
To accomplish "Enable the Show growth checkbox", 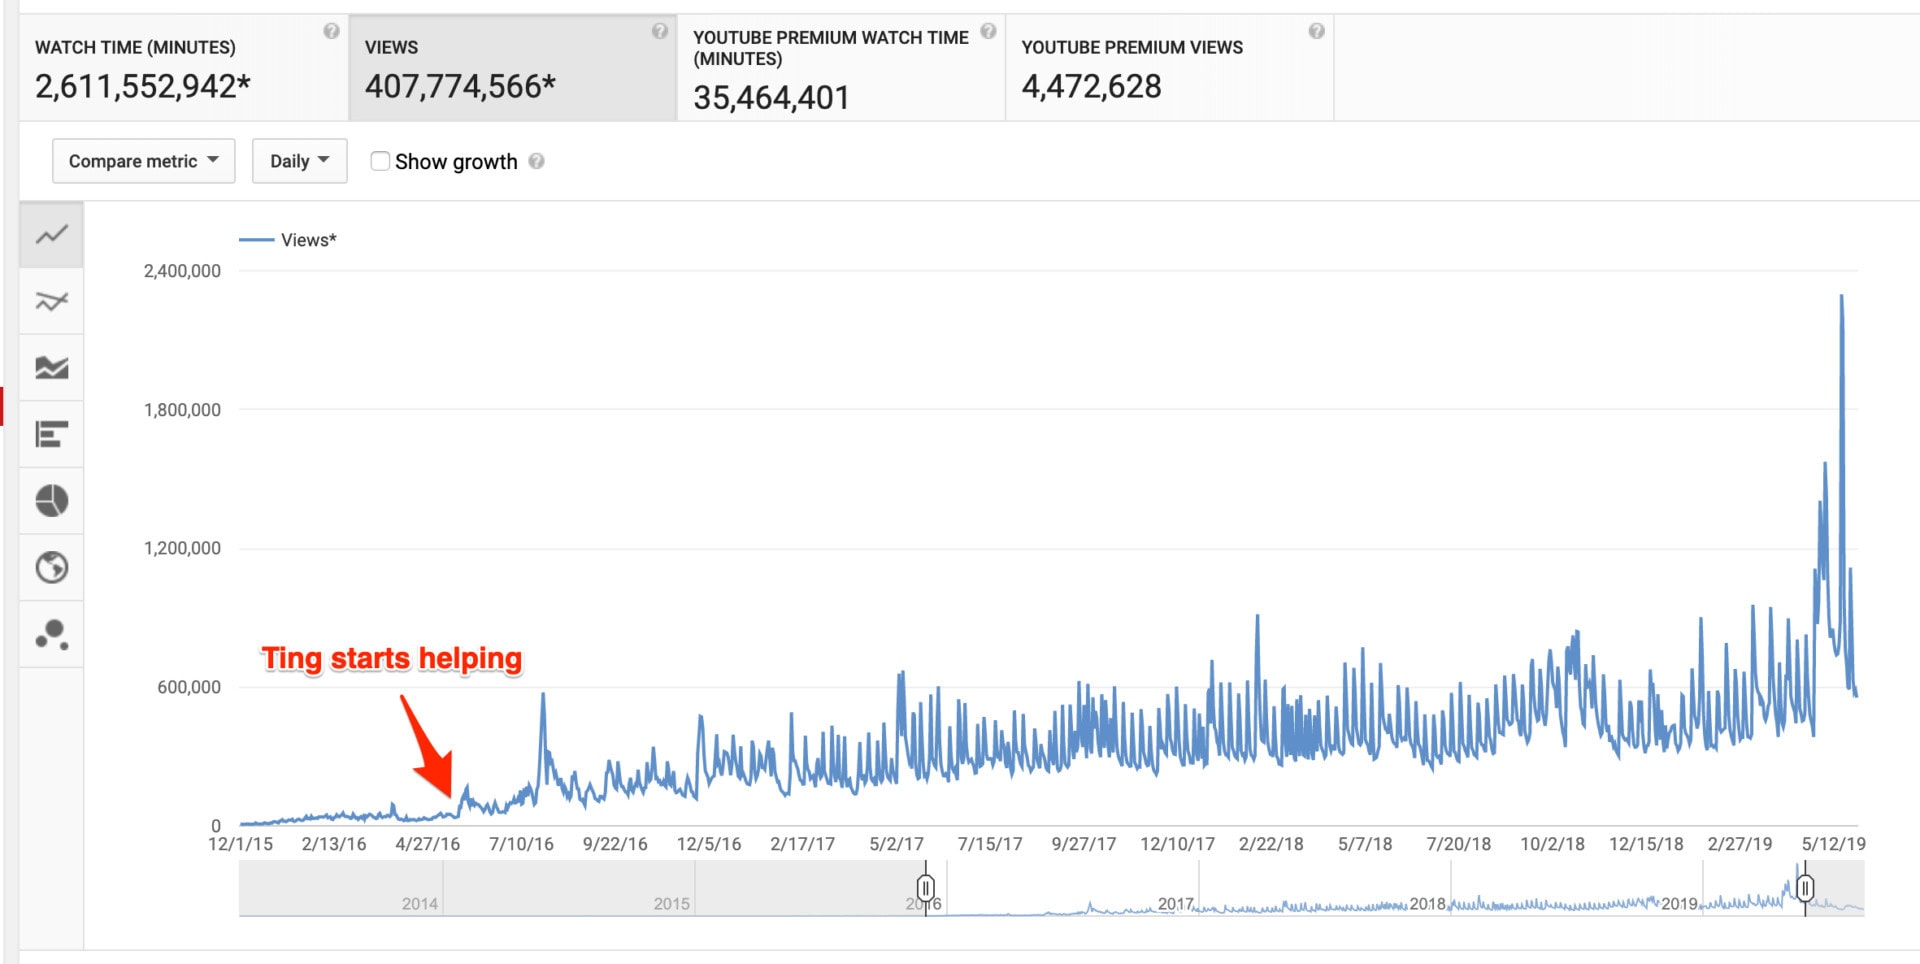I will point(380,161).
